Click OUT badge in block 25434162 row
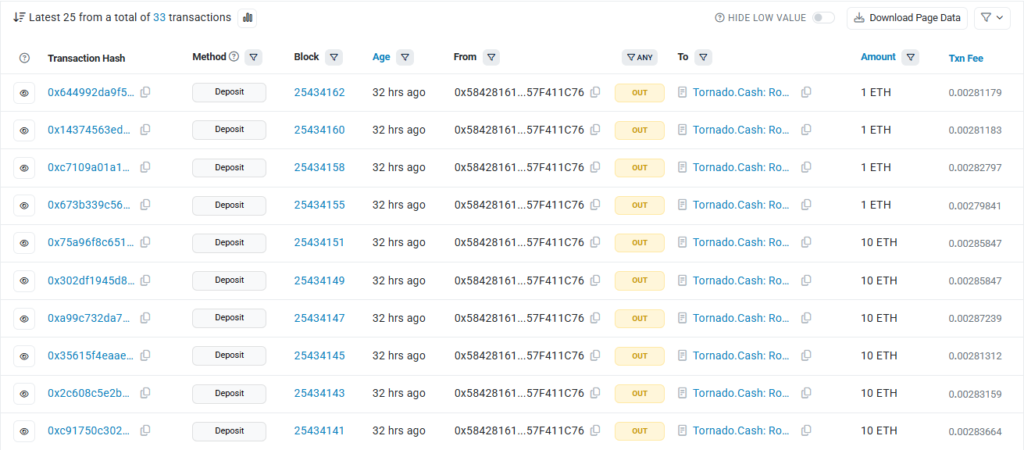 click(x=639, y=93)
